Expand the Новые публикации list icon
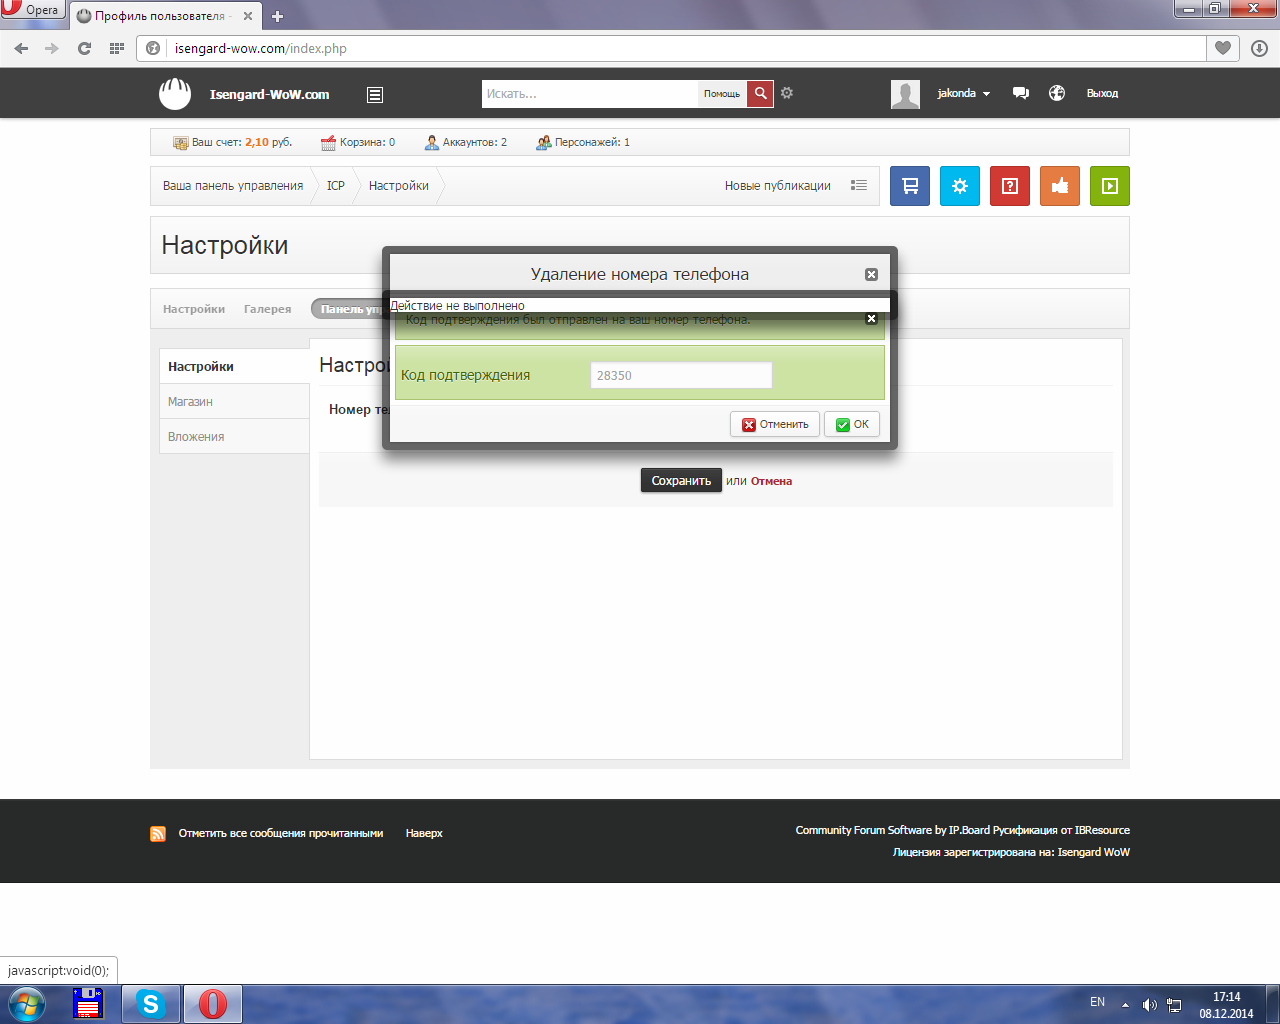This screenshot has height=1024, width=1280. [x=858, y=186]
